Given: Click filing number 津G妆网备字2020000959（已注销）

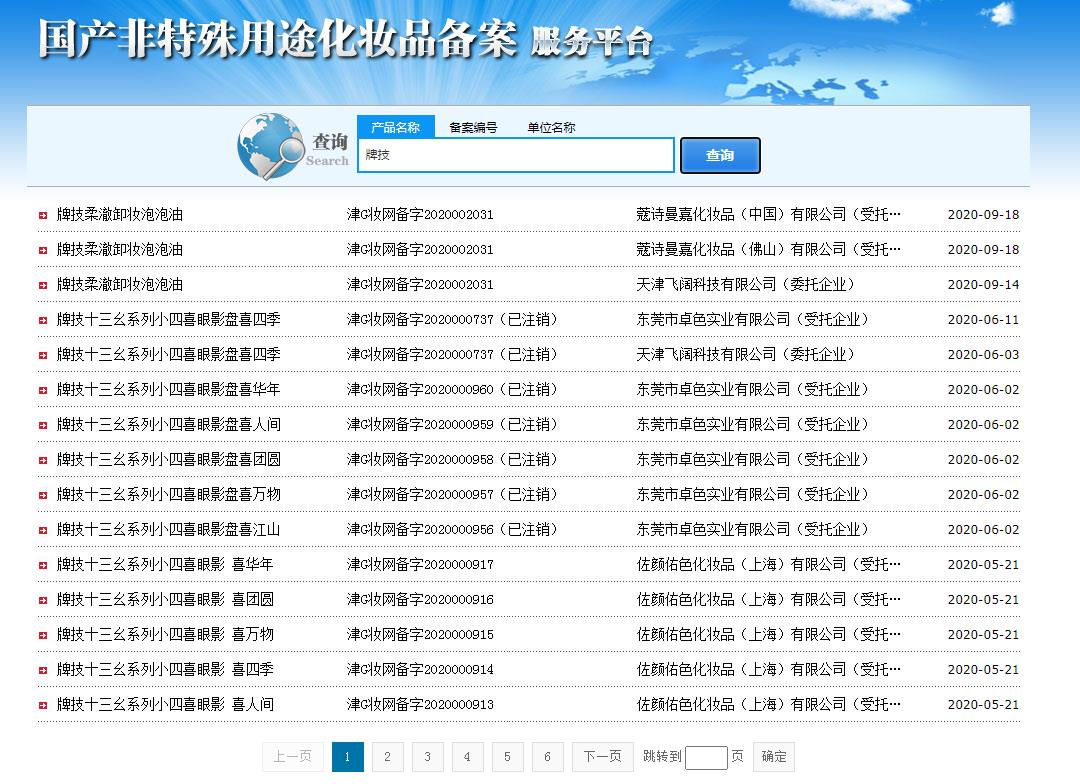Looking at the screenshot, I should (453, 424).
